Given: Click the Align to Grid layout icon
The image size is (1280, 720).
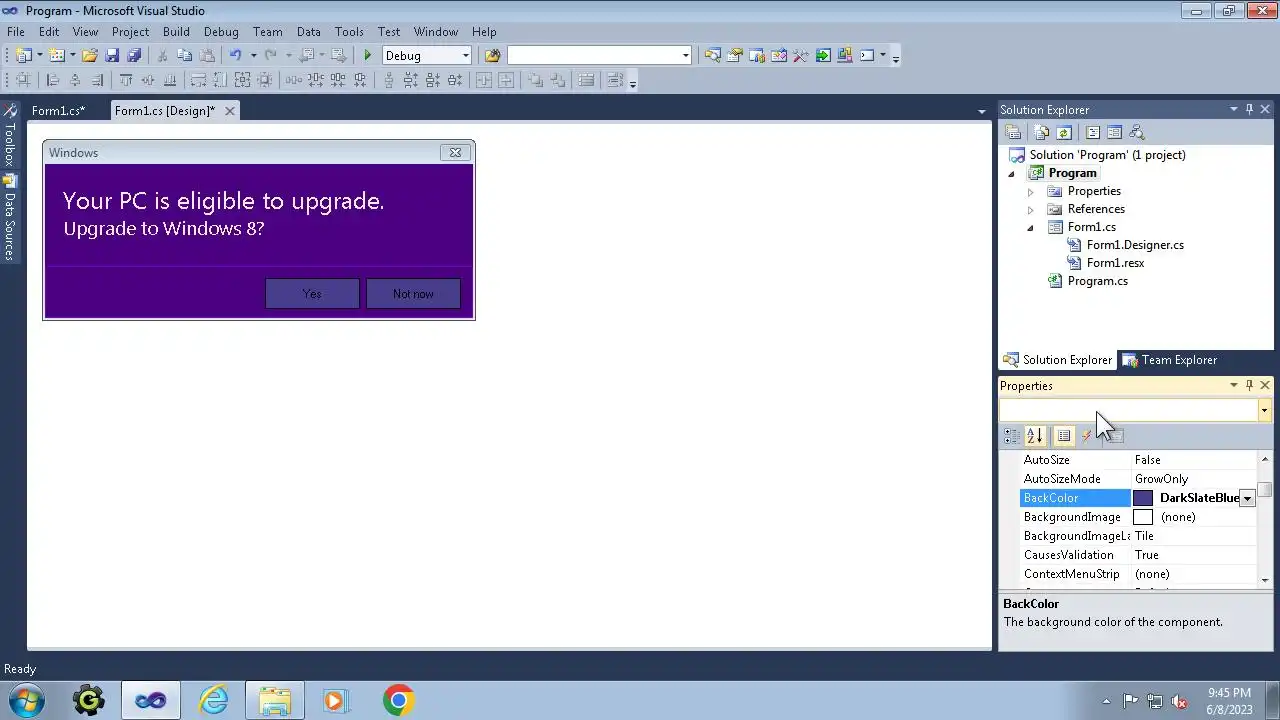Looking at the screenshot, I should point(22,80).
